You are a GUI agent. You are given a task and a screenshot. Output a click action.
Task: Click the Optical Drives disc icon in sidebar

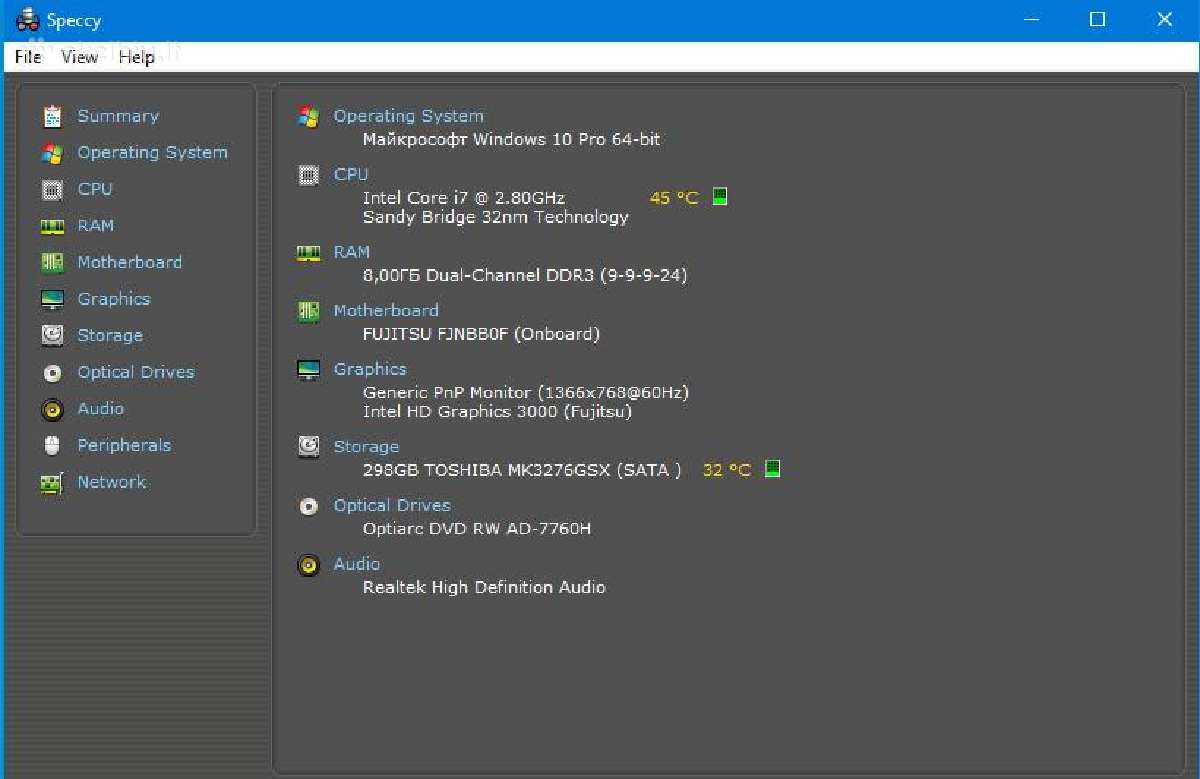[x=53, y=373]
